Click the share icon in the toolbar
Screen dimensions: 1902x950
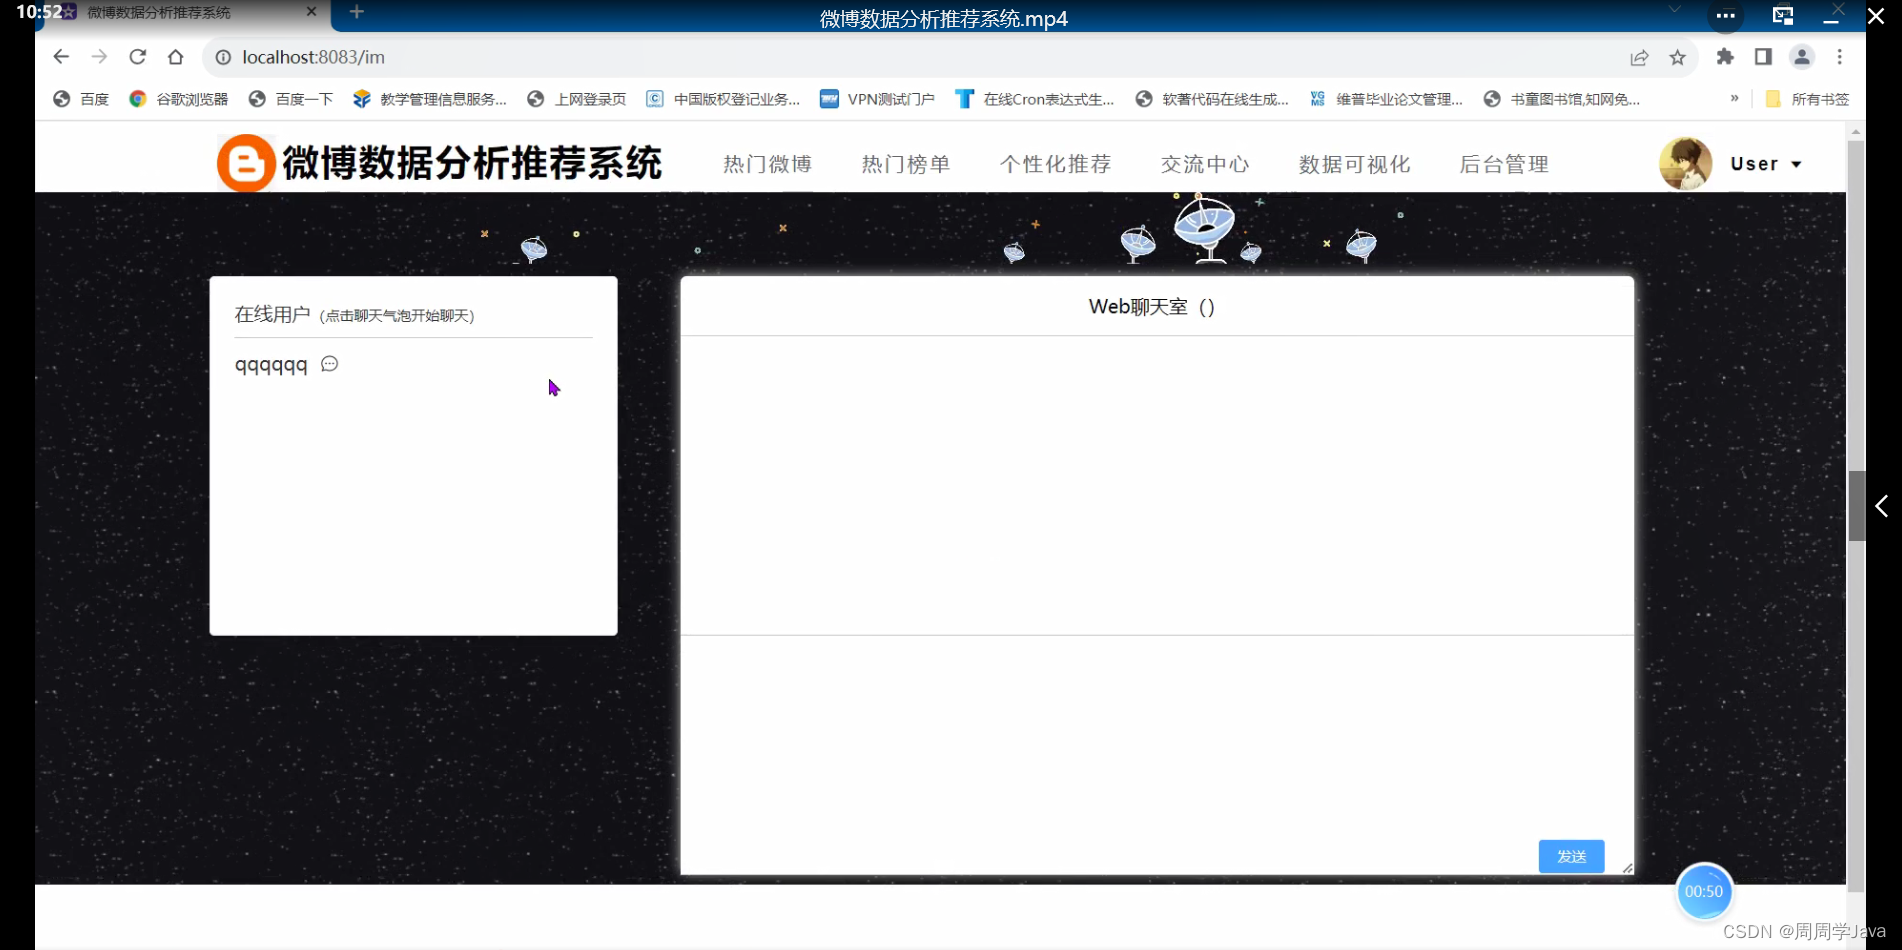coord(1638,57)
